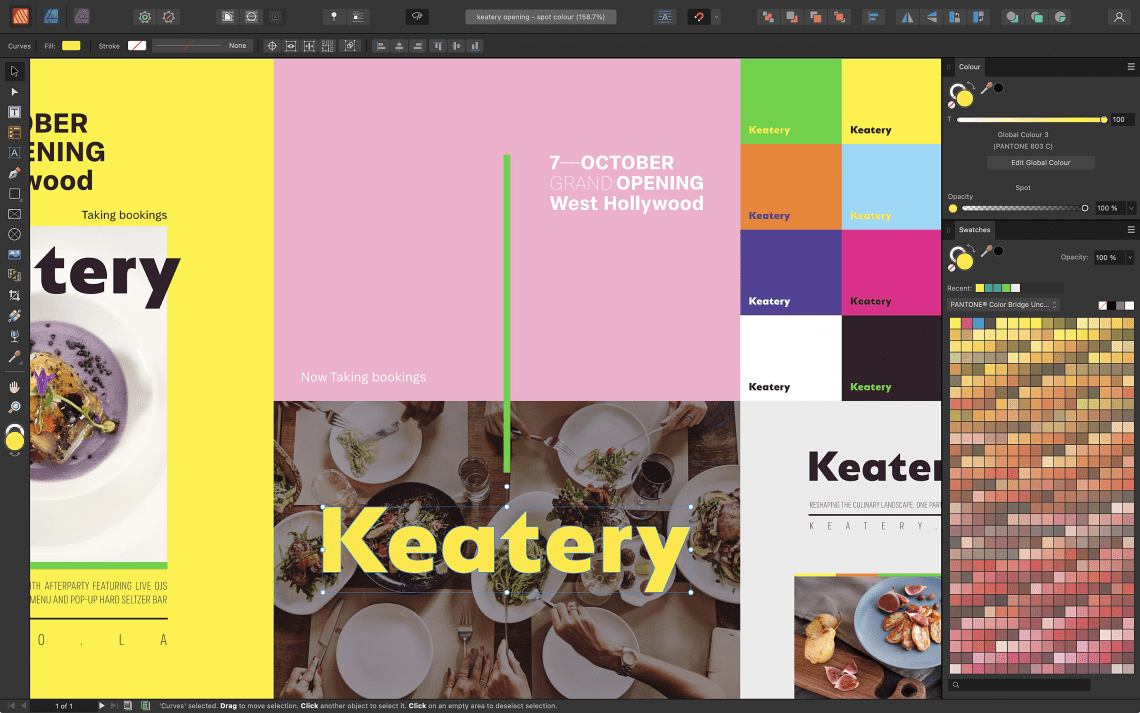Click the Edit Global Colour button
The height and width of the screenshot is (713, 1140).
point(1041,163)
